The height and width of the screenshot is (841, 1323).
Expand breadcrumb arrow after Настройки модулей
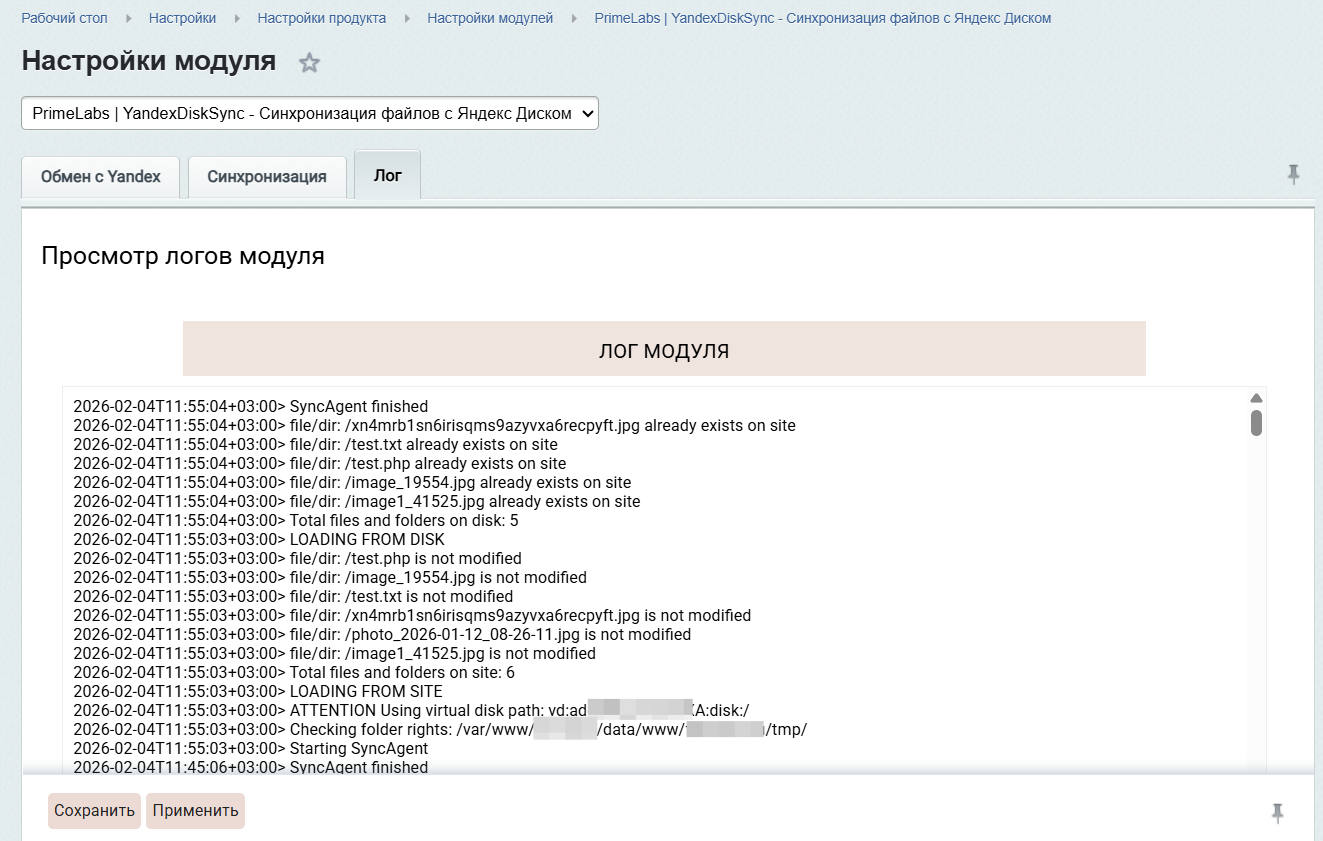click(574, 19)
